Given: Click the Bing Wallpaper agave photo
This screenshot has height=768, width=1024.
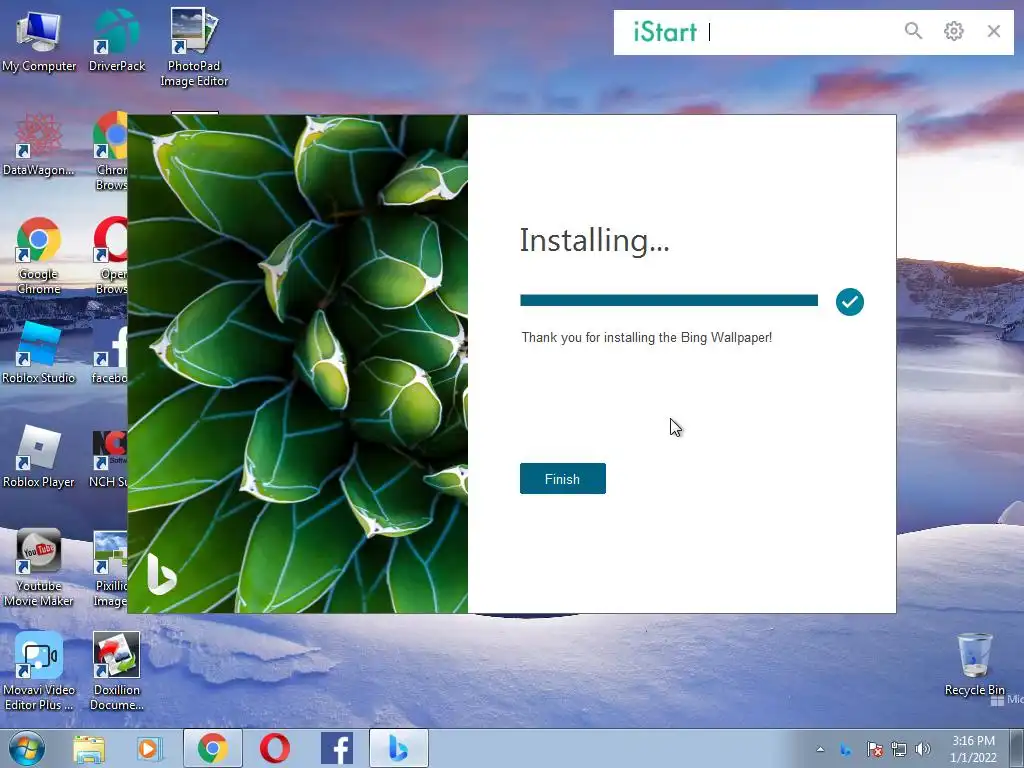Looking at the screenshot, I should (x=298, y=364).
